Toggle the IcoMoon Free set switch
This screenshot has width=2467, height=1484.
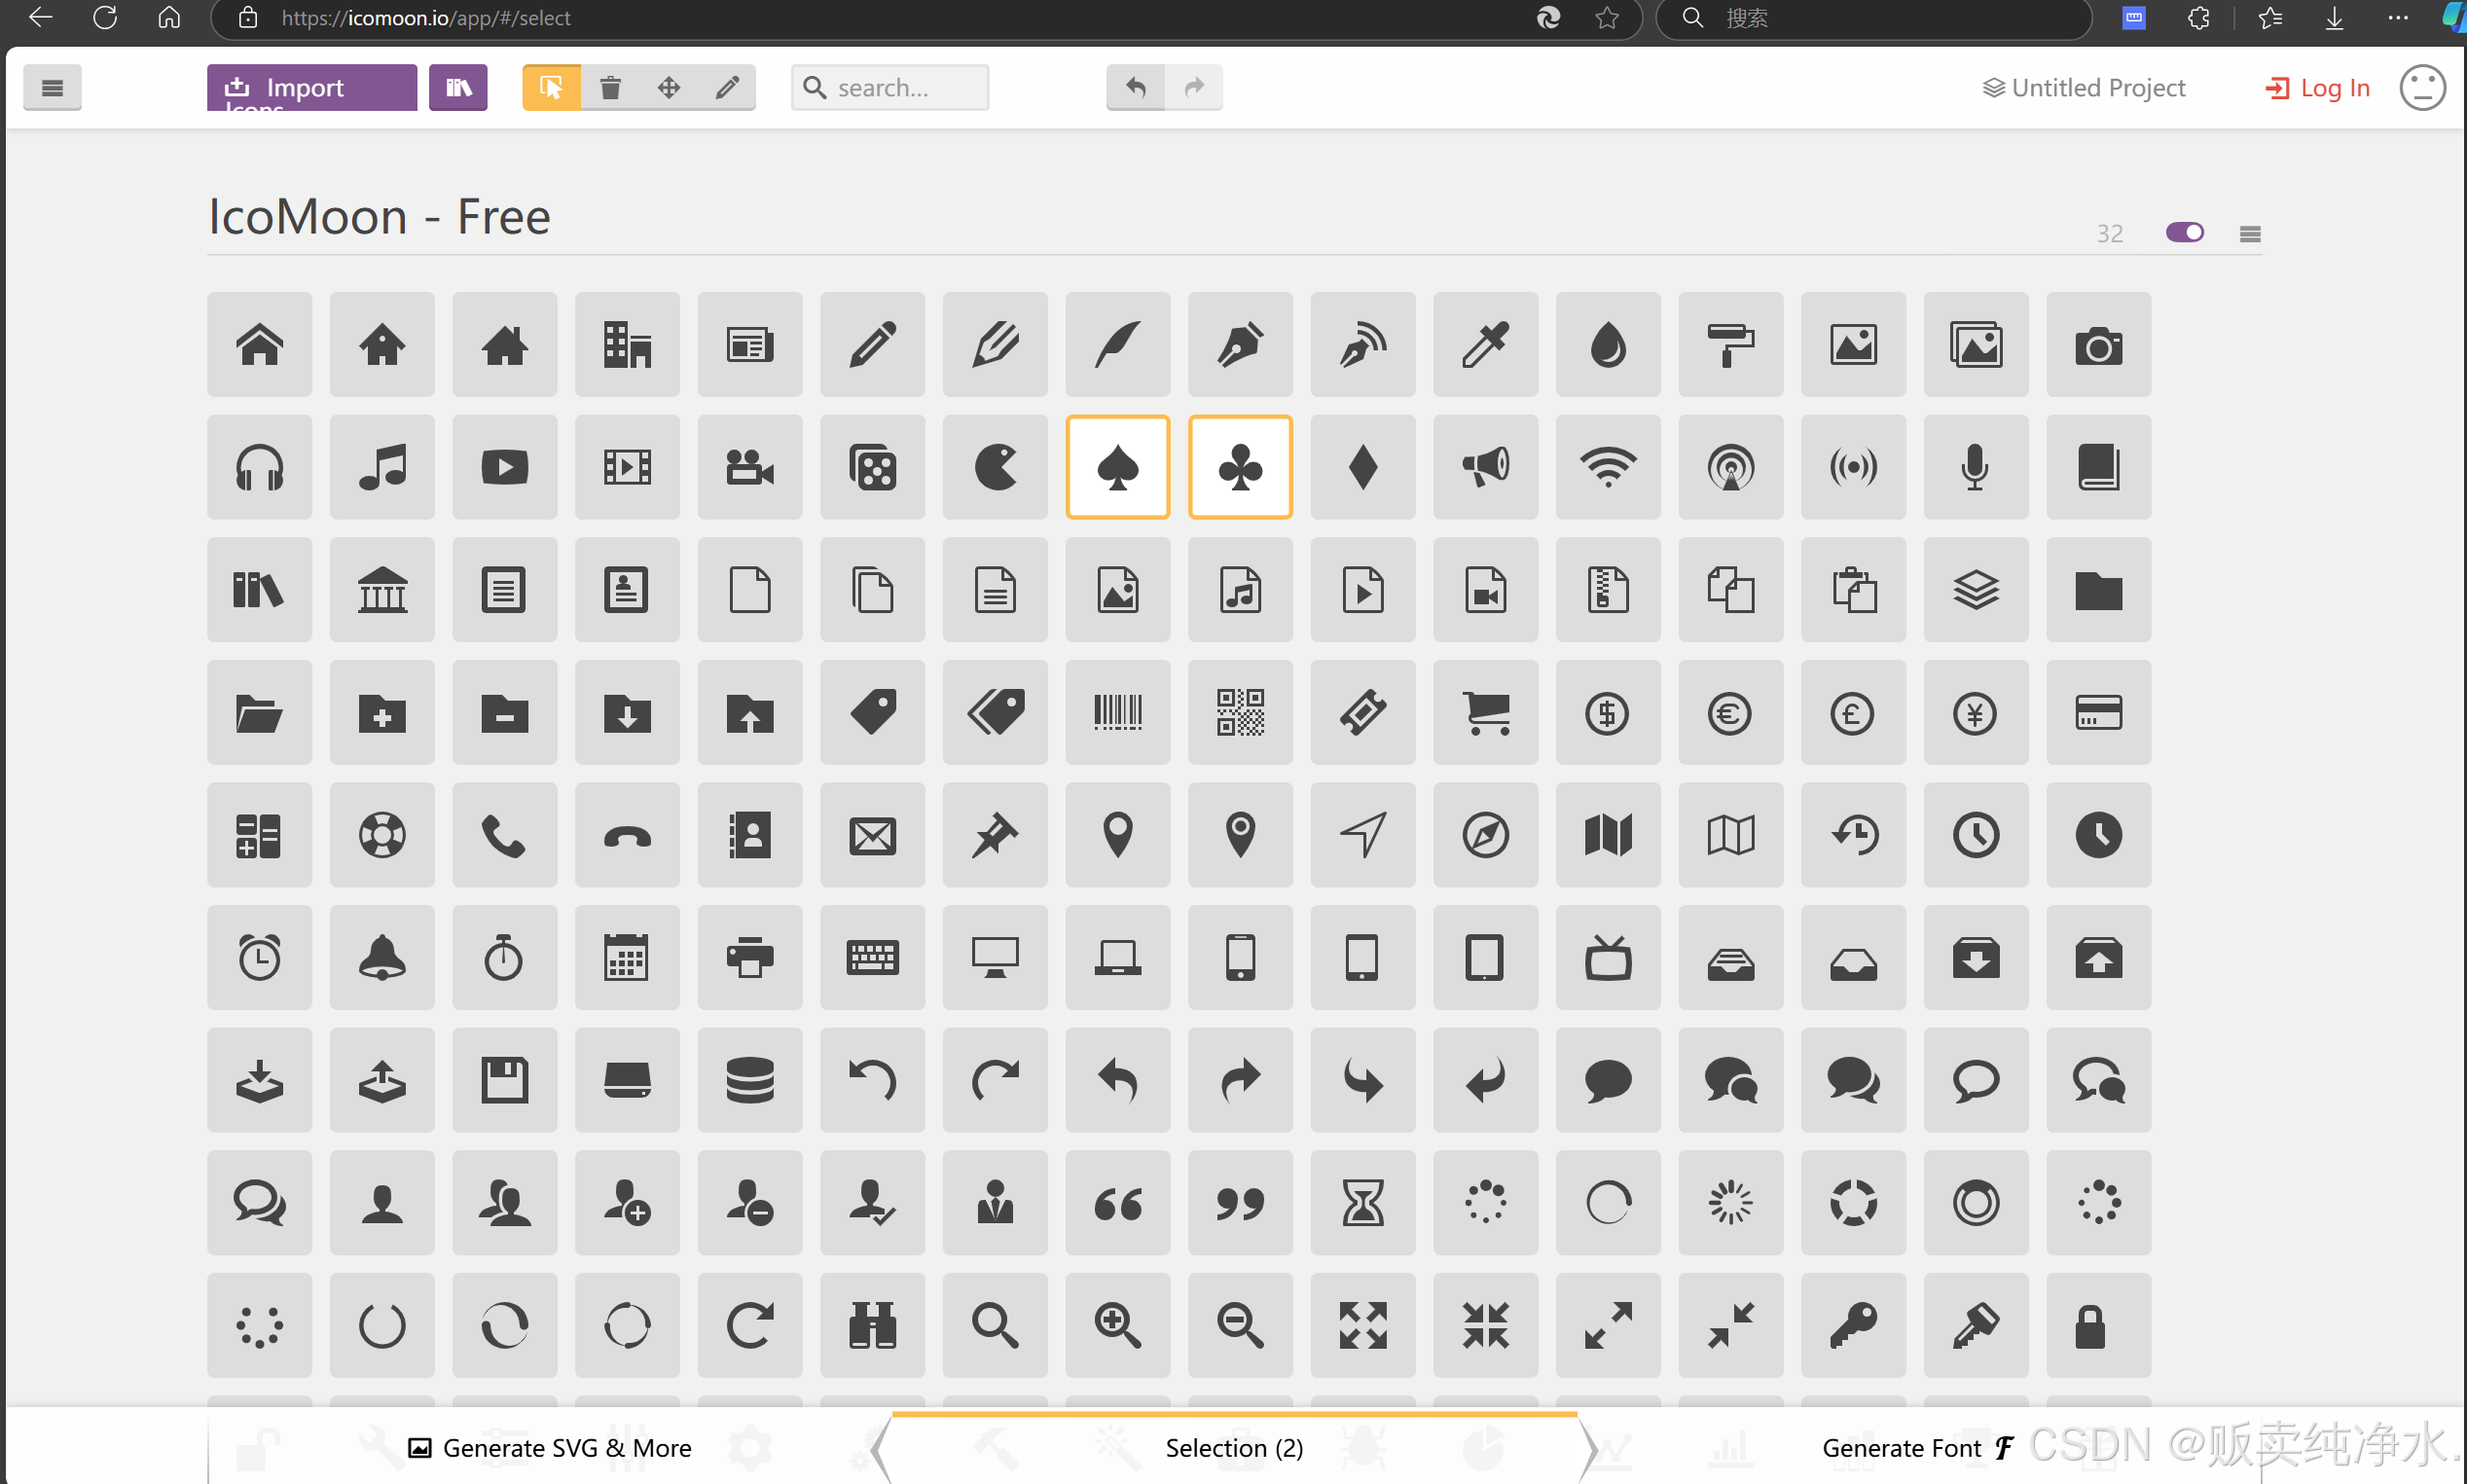(x=2185, y=232)
